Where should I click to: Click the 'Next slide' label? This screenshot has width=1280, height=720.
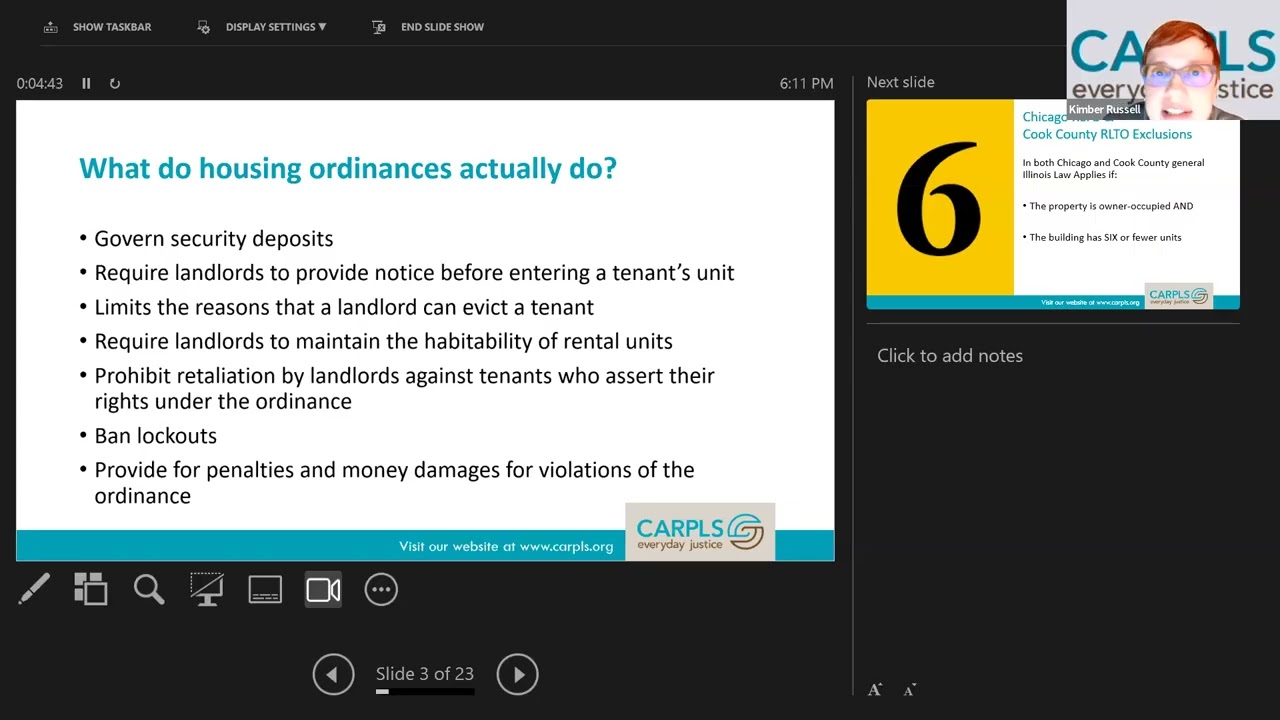point(901,82)
